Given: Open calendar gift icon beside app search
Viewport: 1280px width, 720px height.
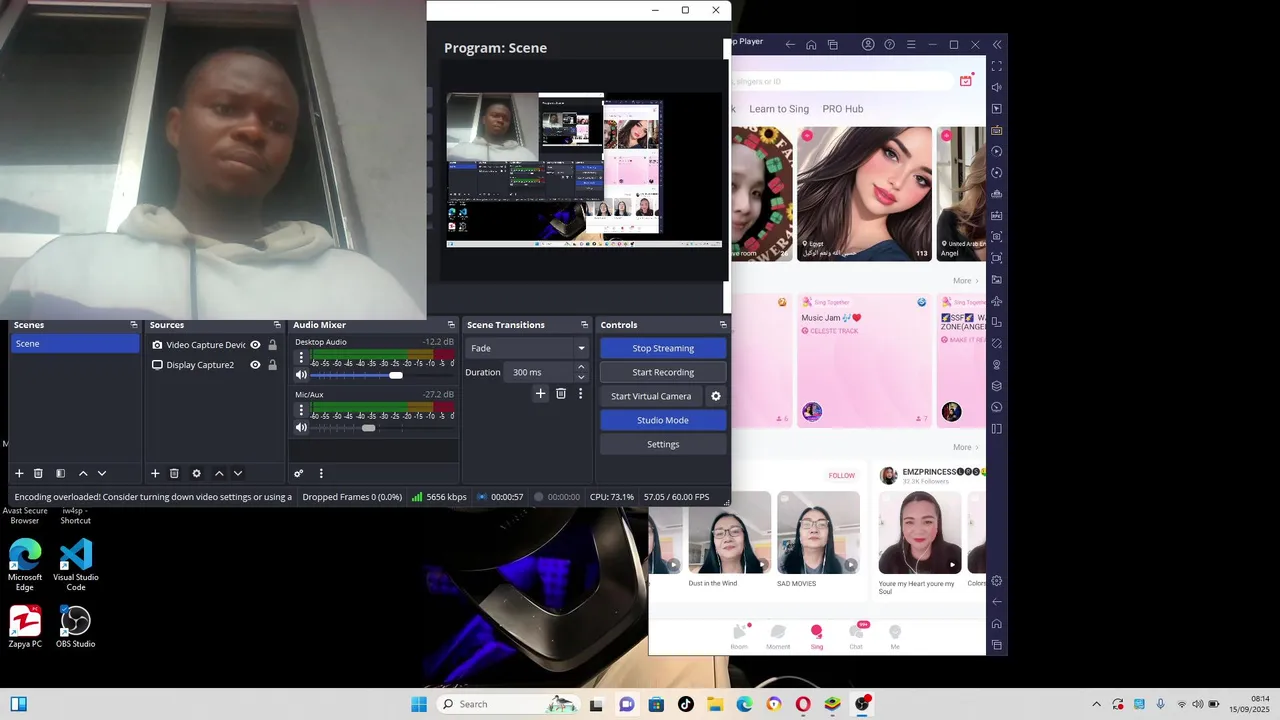Looking at the screenshot, I should [966, 80].
